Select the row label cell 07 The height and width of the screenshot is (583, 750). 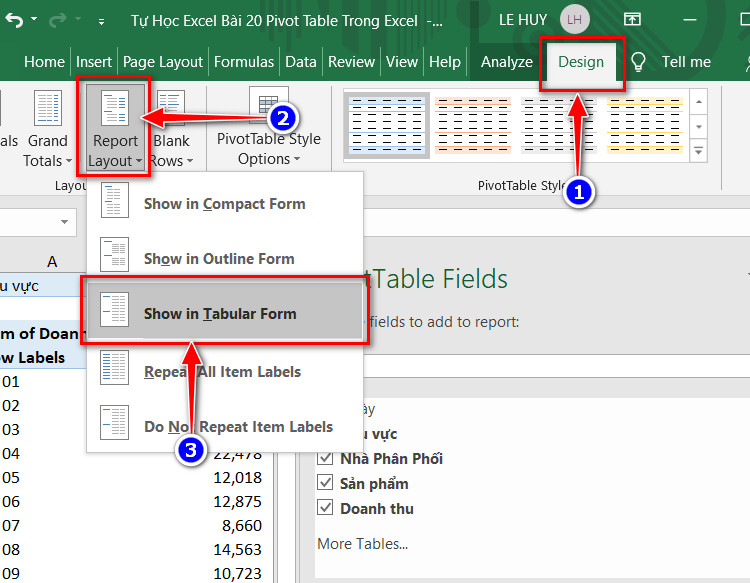pyautogui.click(x=11, y=525)
